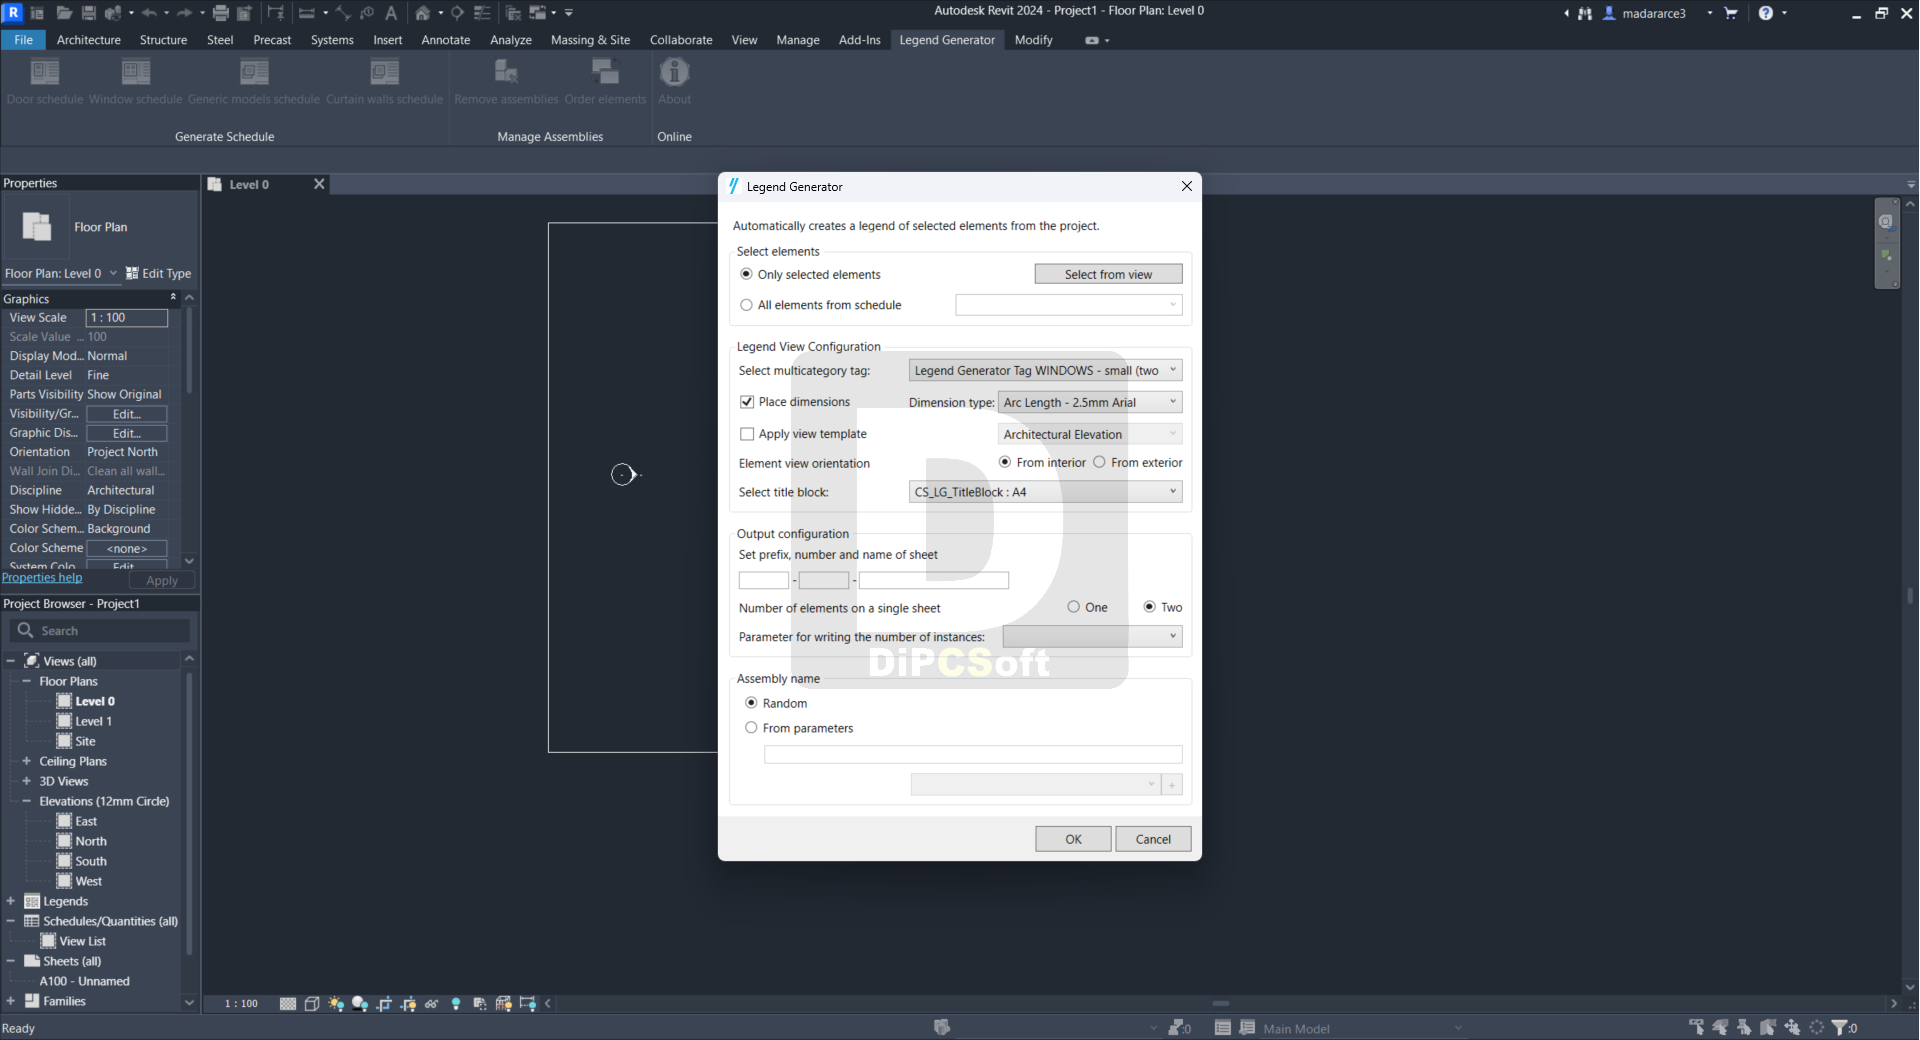This screenshot has width=1920, height=1040.
Task: Collapse the Elevations (12mm Circle) node
Action: pyautogui.click(x=27, y=801)
